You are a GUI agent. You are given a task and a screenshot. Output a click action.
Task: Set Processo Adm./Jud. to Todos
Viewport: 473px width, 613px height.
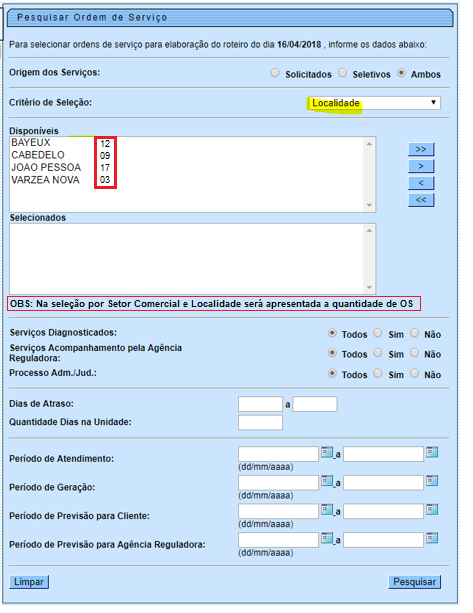[x=332, y=373]
